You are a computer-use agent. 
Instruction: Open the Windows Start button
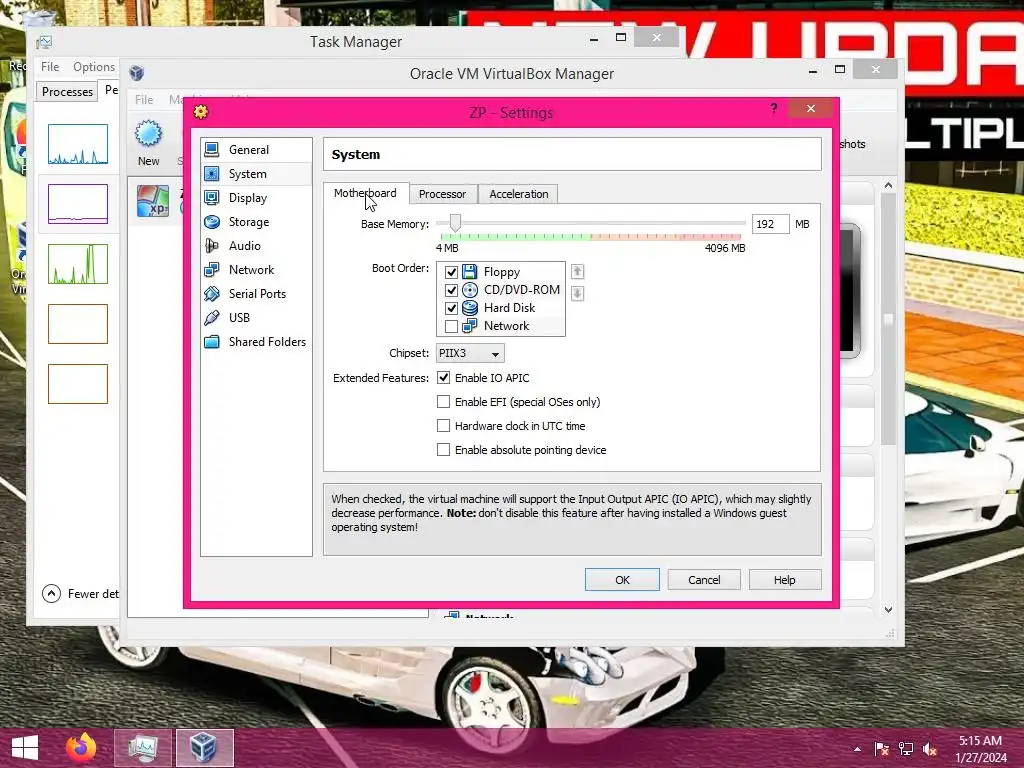click(x=25, y=748)
